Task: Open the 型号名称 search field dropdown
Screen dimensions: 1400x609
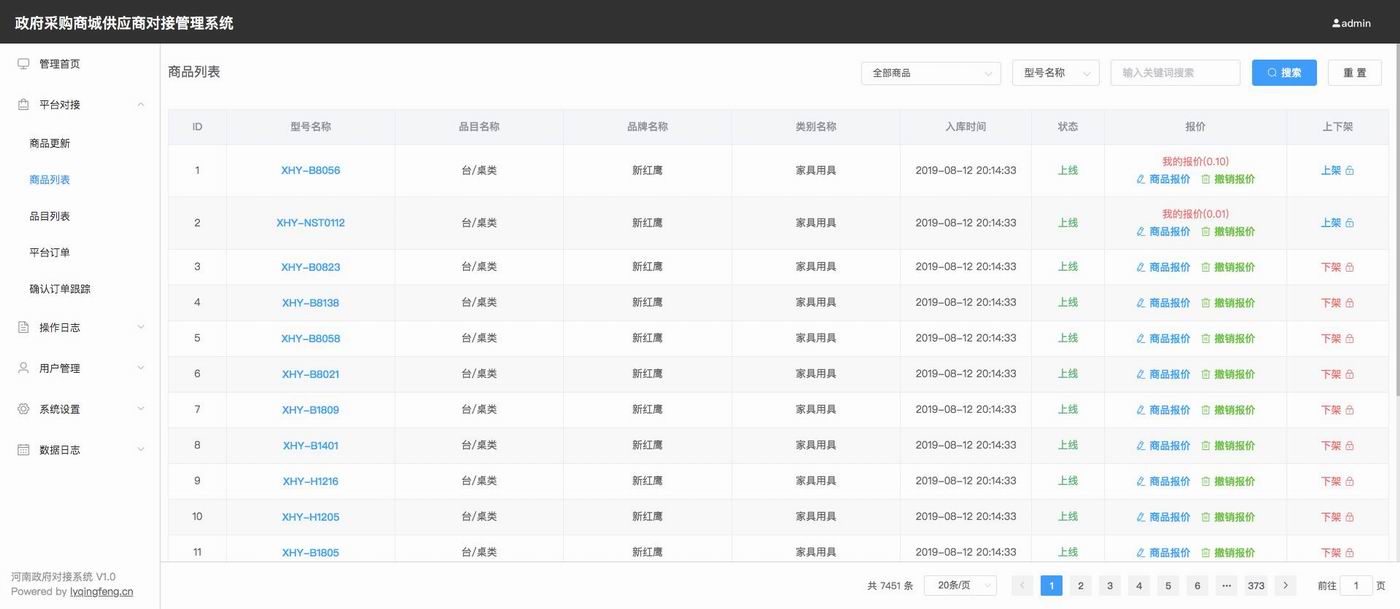Action: (1055, 73)
